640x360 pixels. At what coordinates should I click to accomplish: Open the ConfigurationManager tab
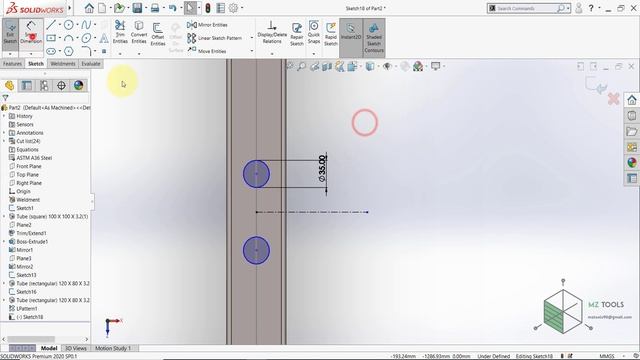(44, 85)
